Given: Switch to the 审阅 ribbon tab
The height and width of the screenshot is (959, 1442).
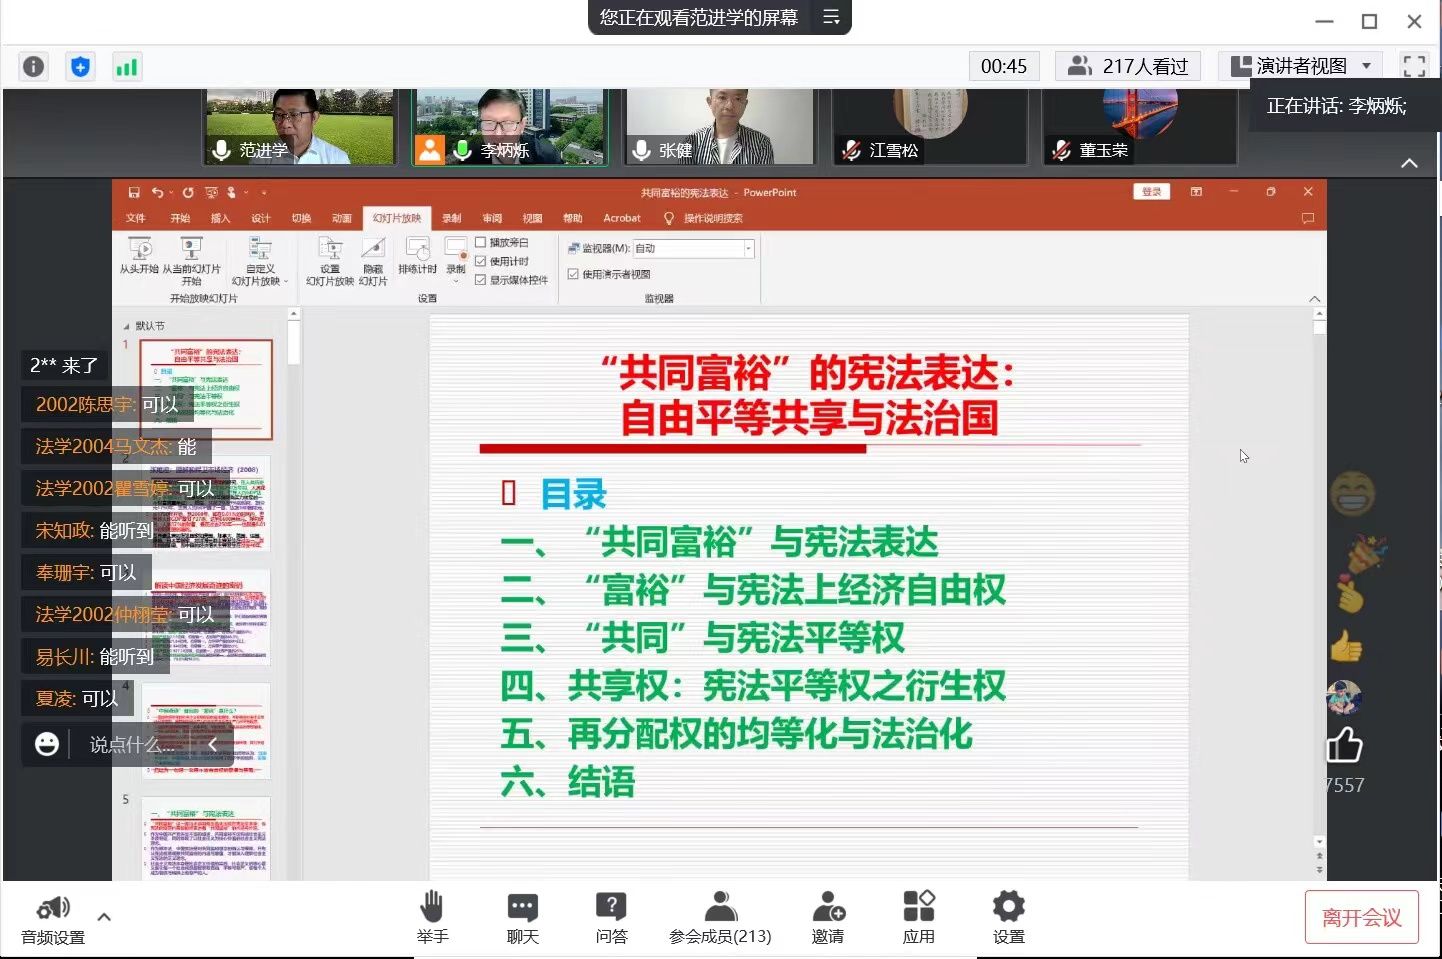Looking at the screenshot, I should tap(492, 218).
